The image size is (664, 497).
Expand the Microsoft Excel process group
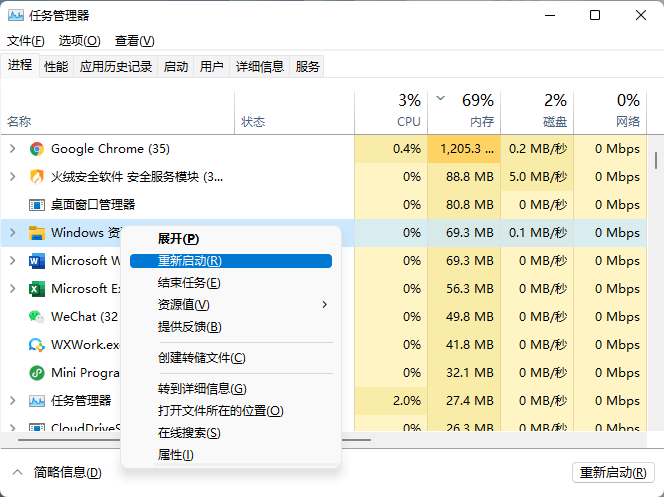[x=13, y=288]
